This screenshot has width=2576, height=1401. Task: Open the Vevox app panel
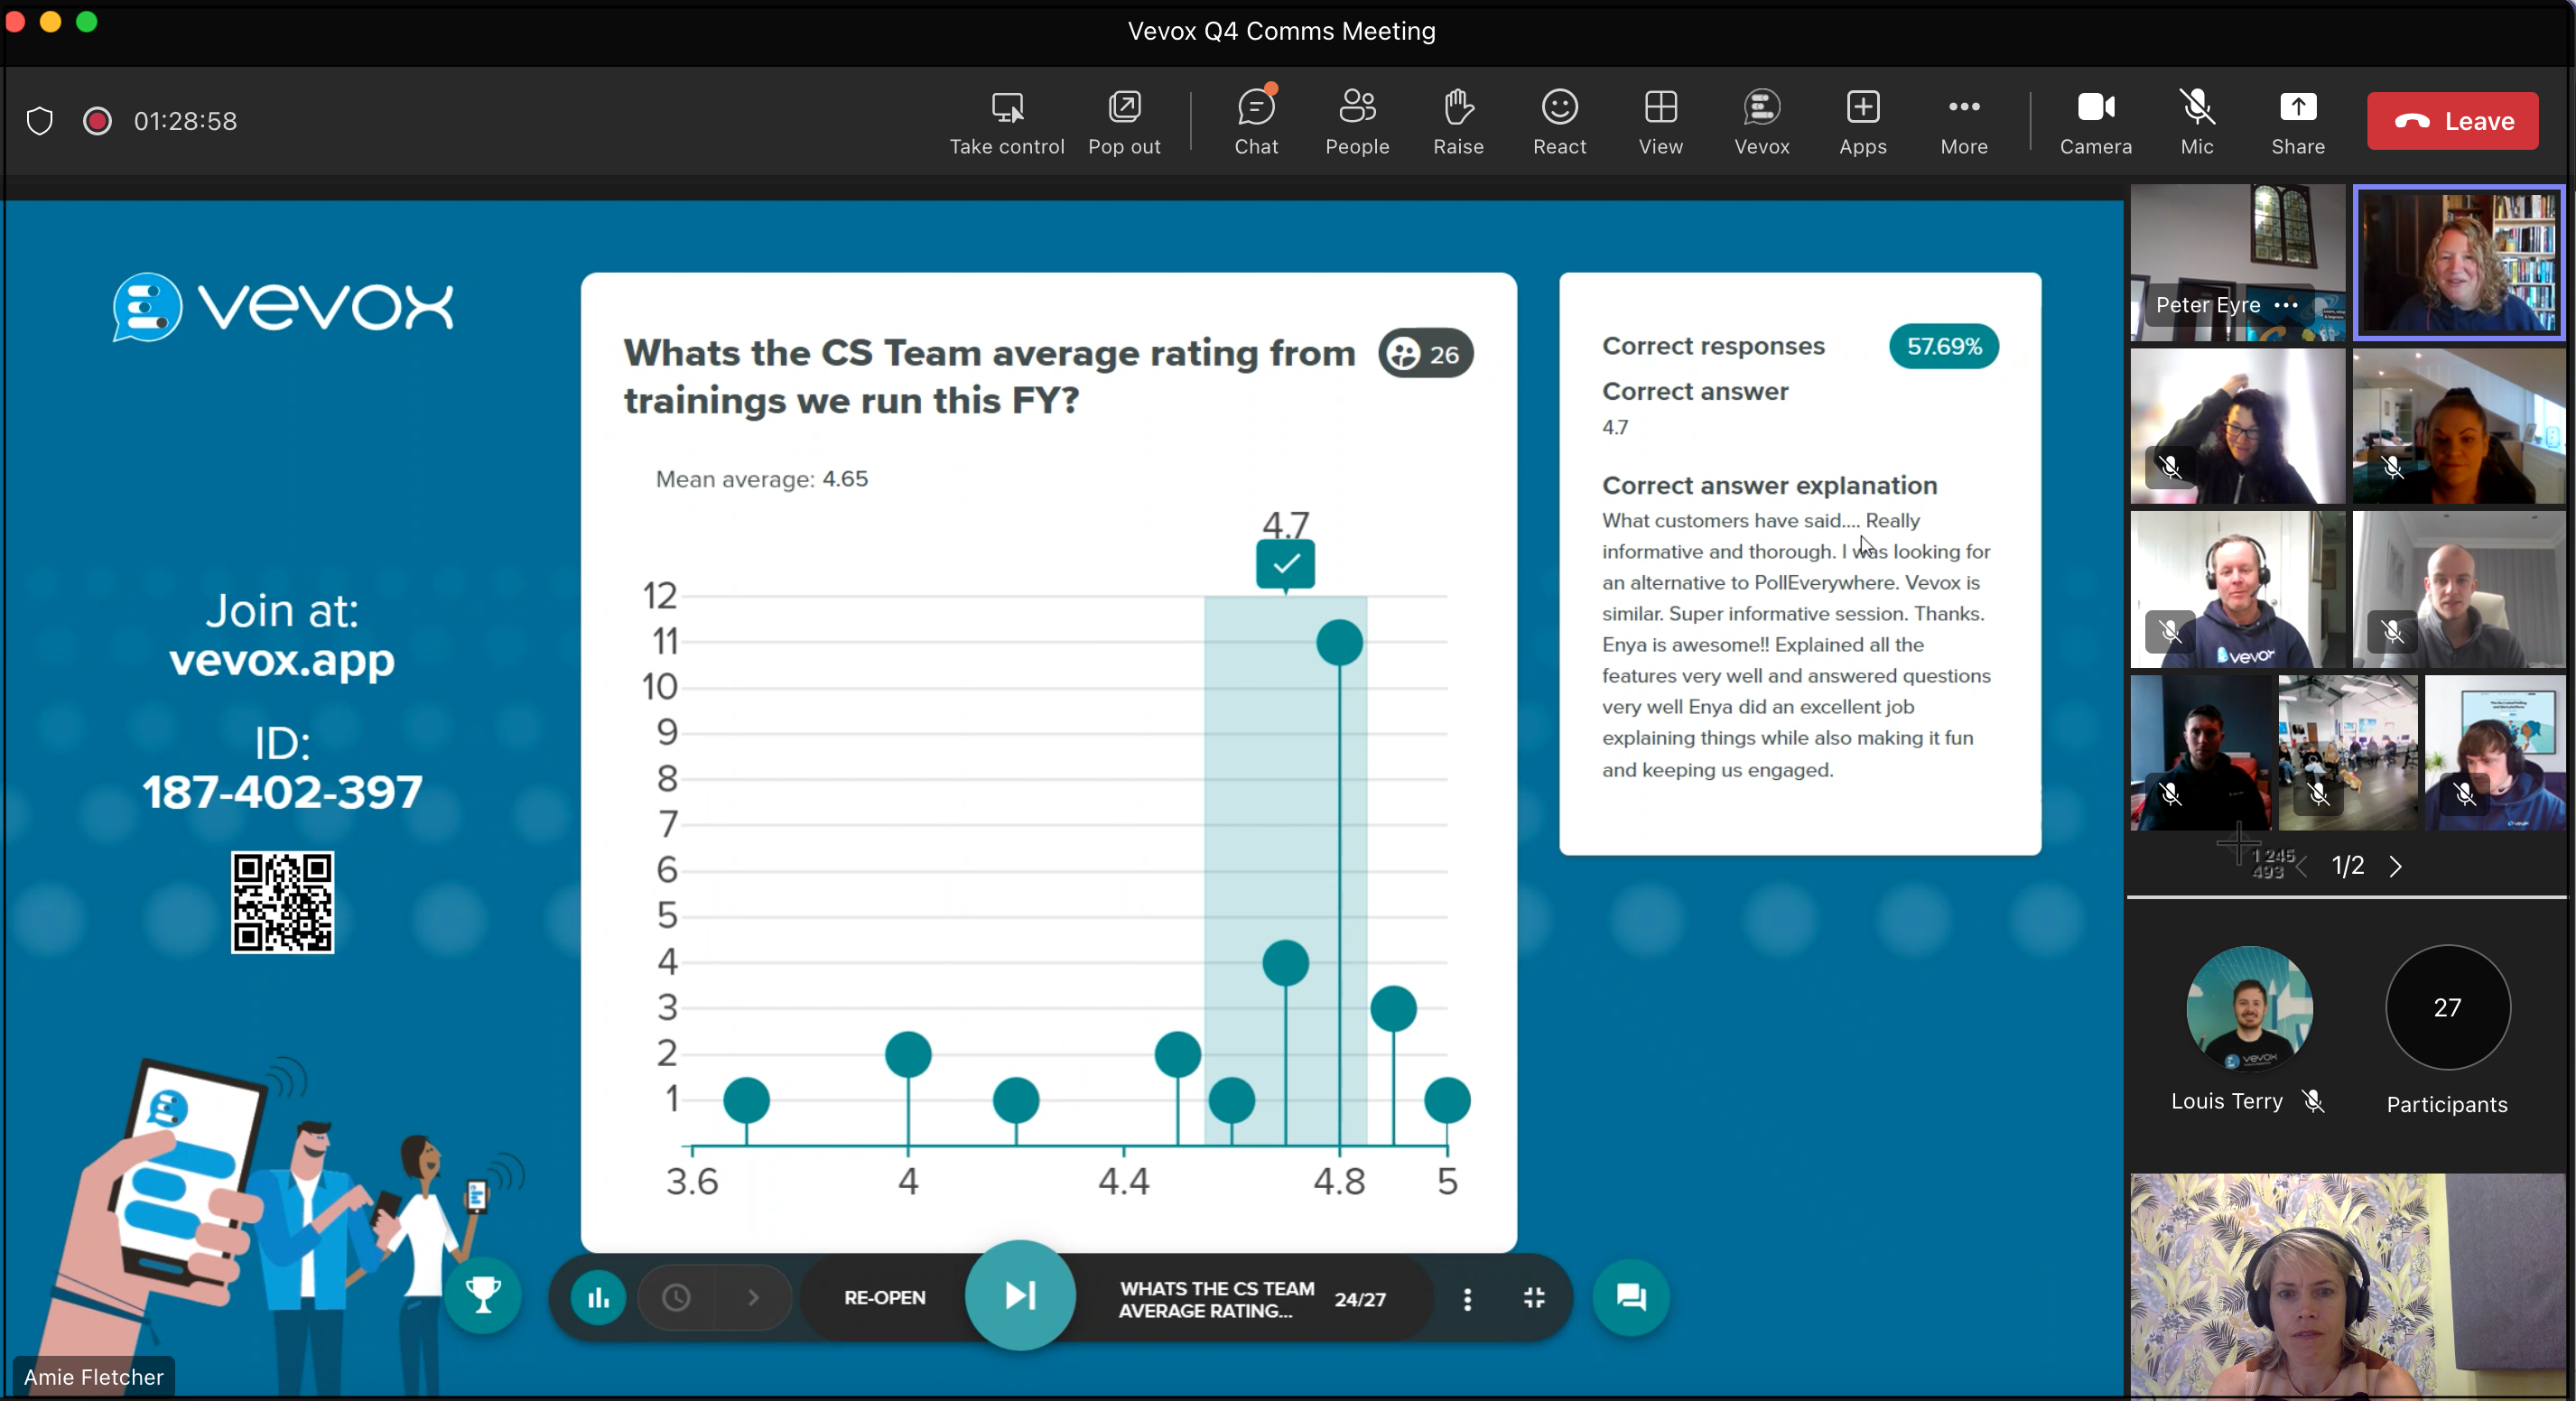point(1760,121)
